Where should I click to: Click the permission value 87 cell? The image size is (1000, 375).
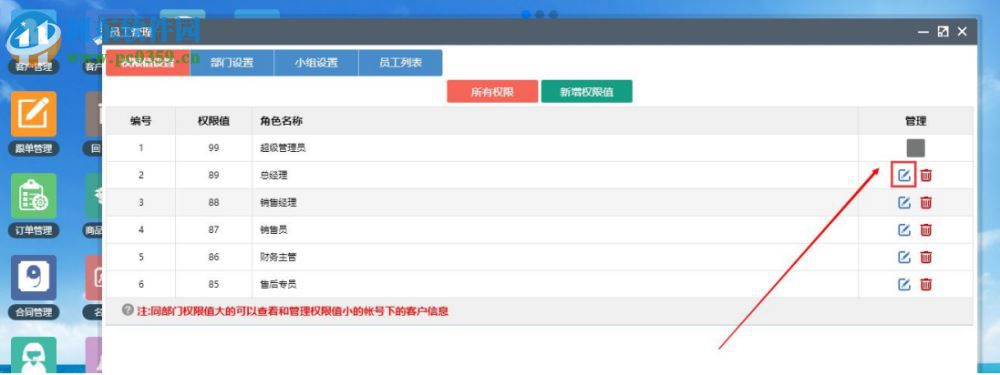pyautogui.click(x=214, y=230)
